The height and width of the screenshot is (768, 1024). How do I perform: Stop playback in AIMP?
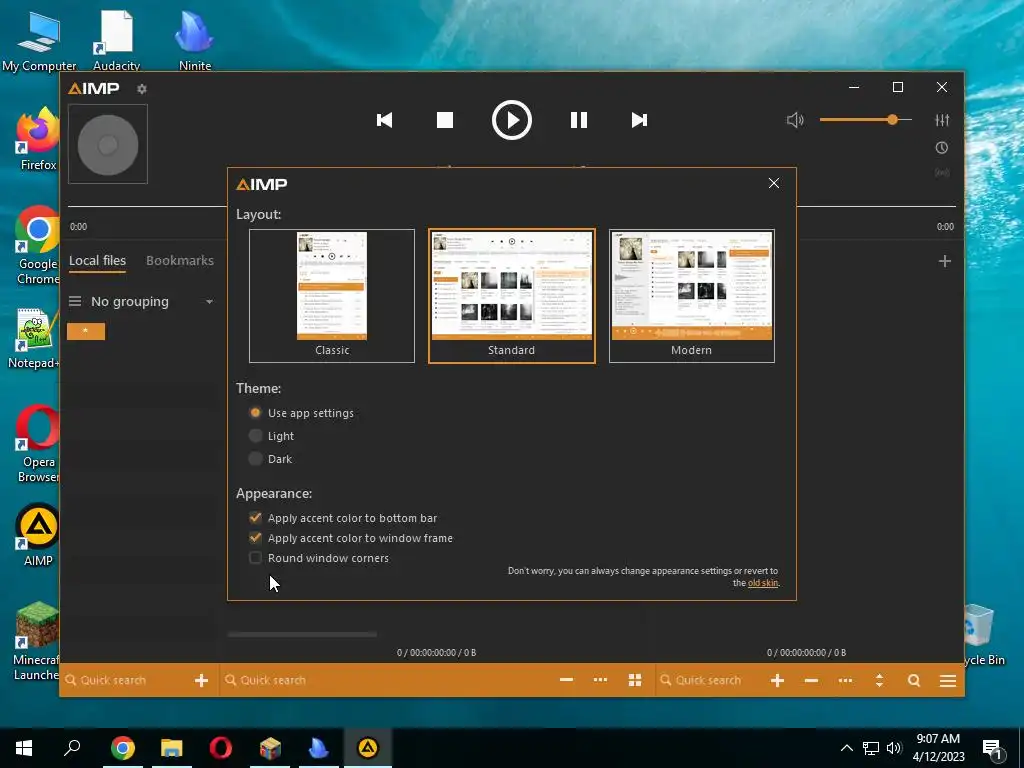click(445, 120)
